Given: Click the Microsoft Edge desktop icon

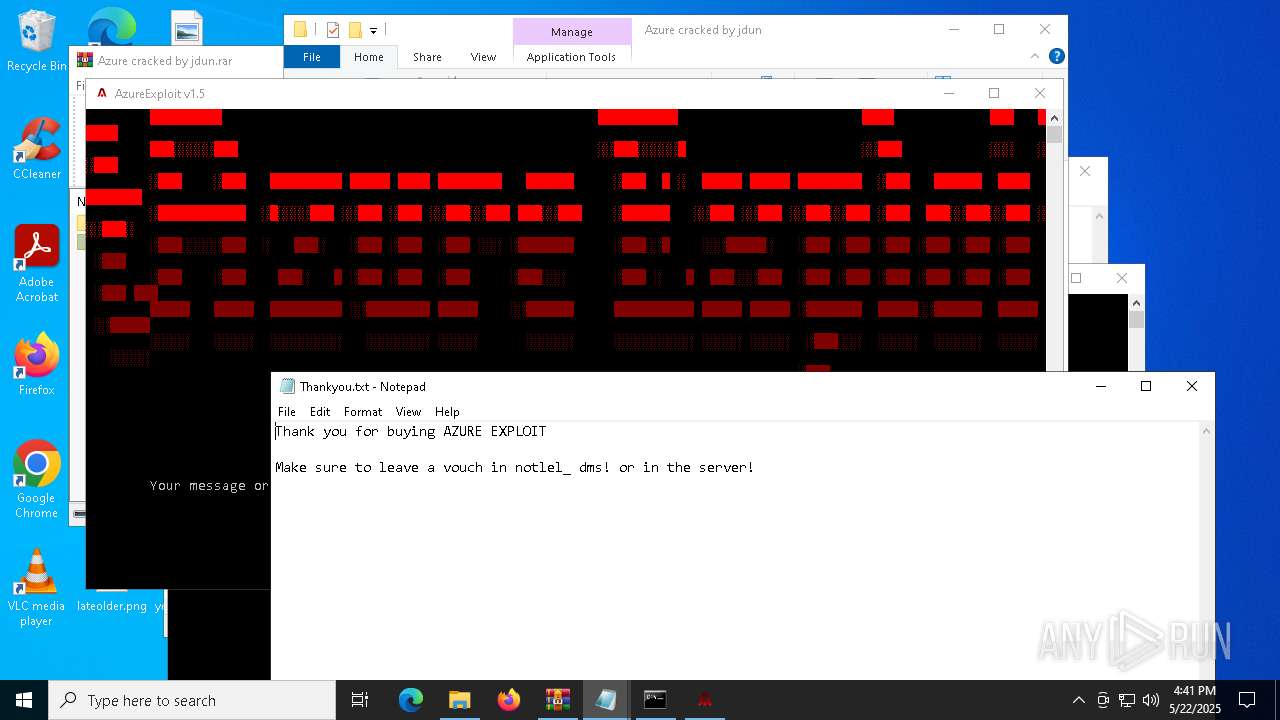Looking at the screenshot, I should point(112,28).
